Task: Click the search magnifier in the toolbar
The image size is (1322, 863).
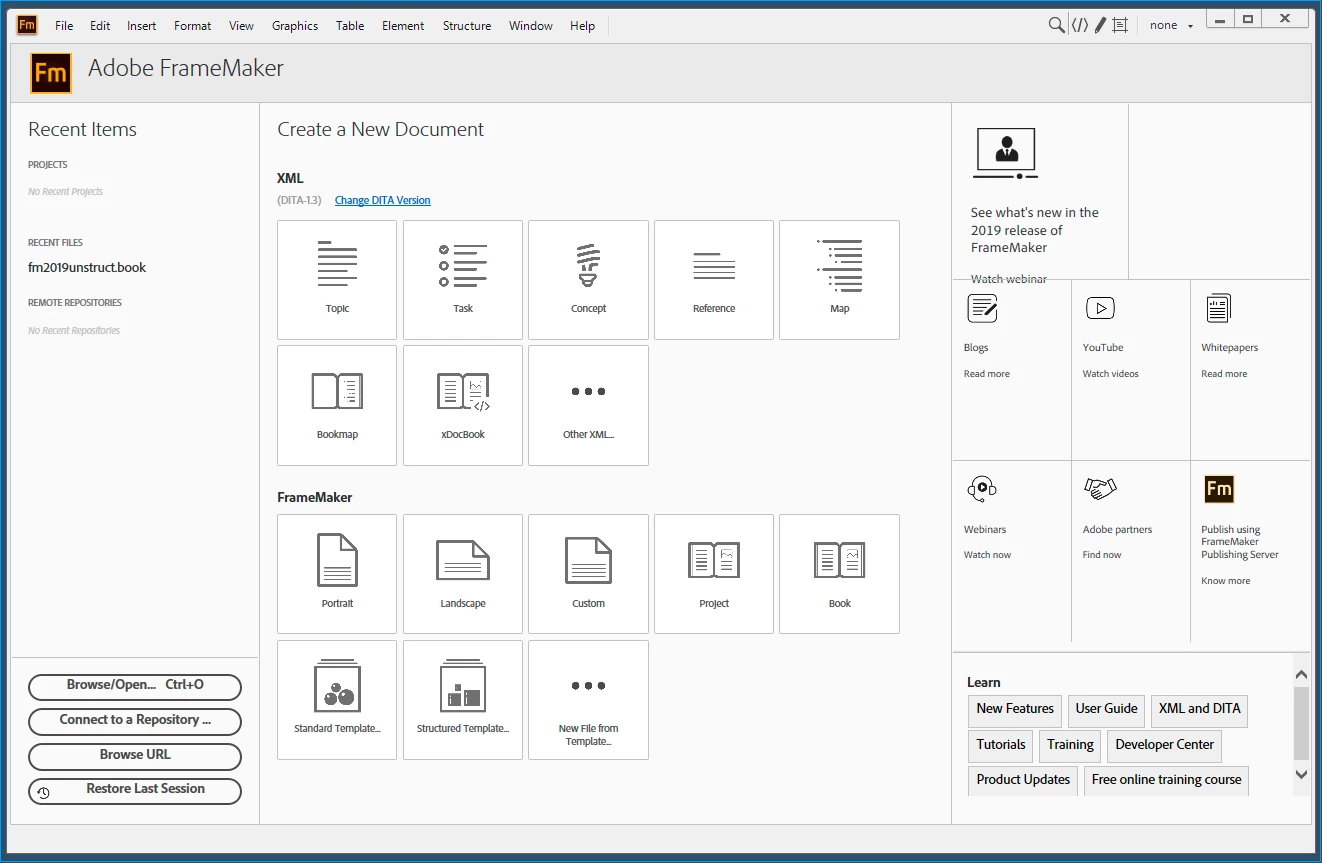Action: pos(1056,25)
